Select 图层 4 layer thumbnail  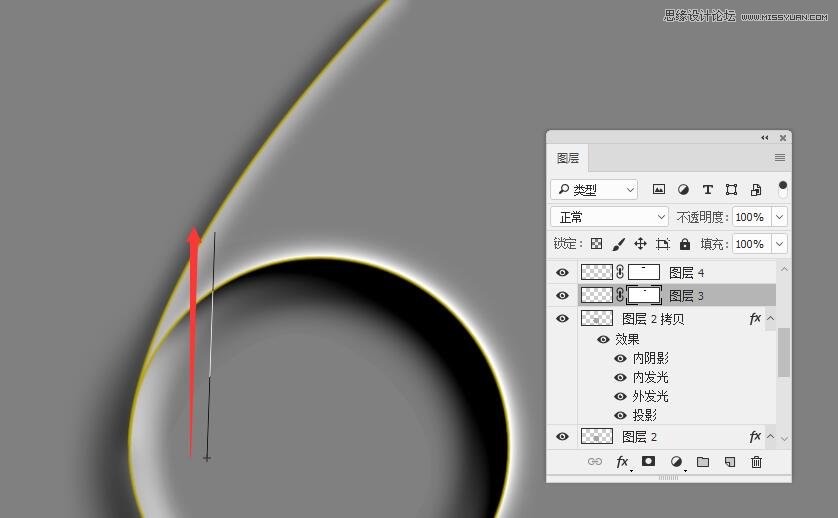[596, 272]
